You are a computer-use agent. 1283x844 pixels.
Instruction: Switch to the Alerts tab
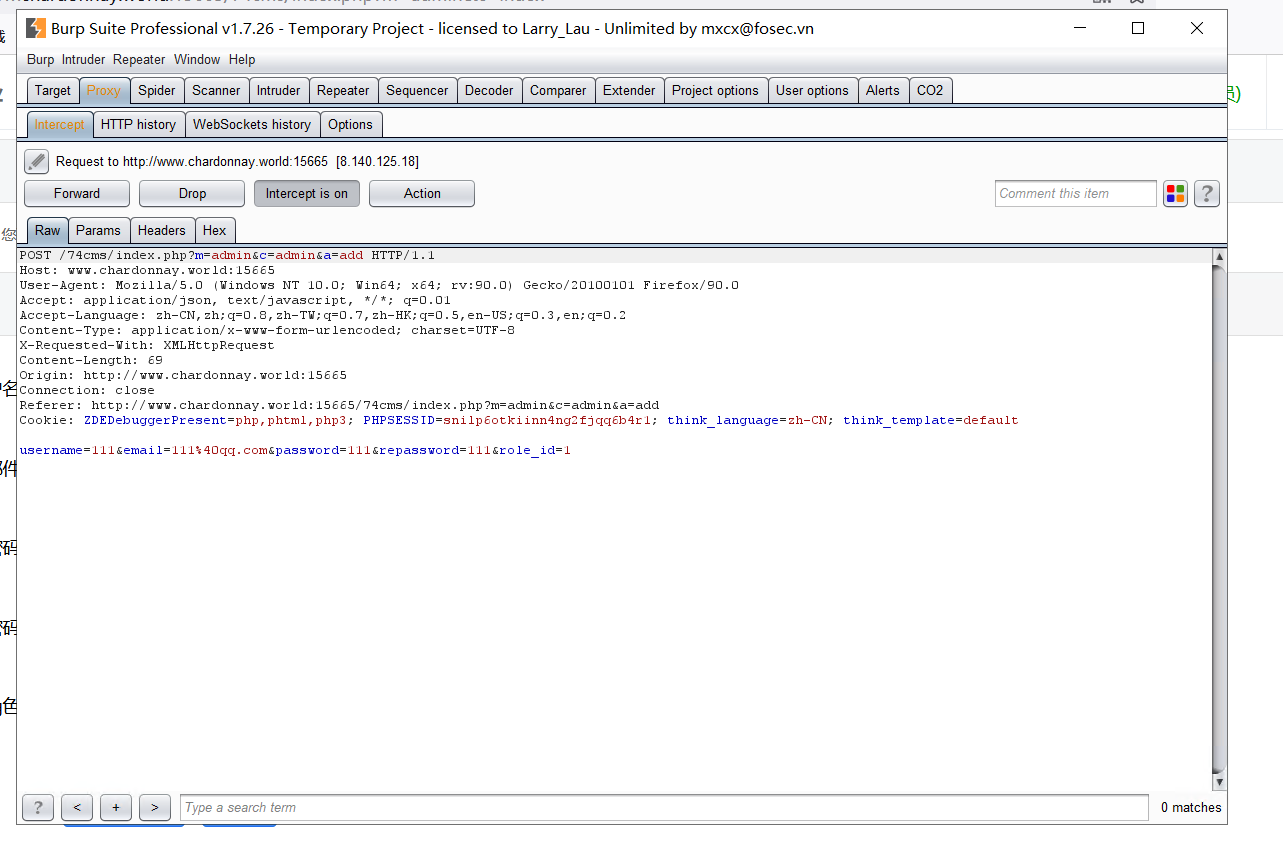point(883,90)
